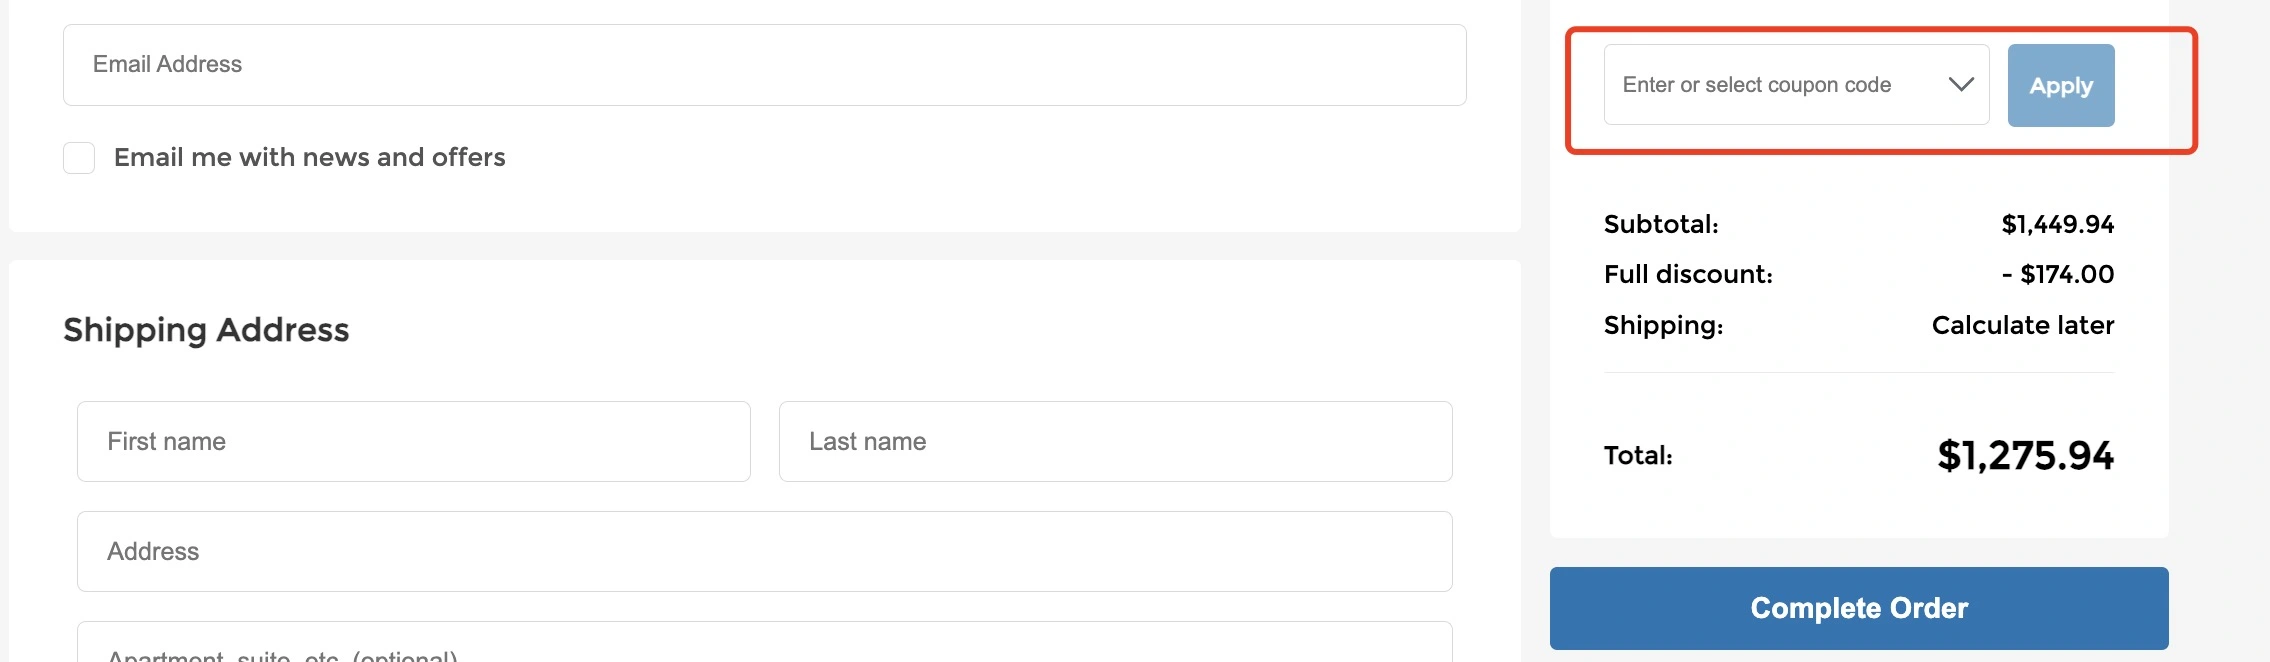Click the $1,275.94 total amount
Viewport: 2270px width, 662px height.
pyautogui.click(x=2025, y=456)
